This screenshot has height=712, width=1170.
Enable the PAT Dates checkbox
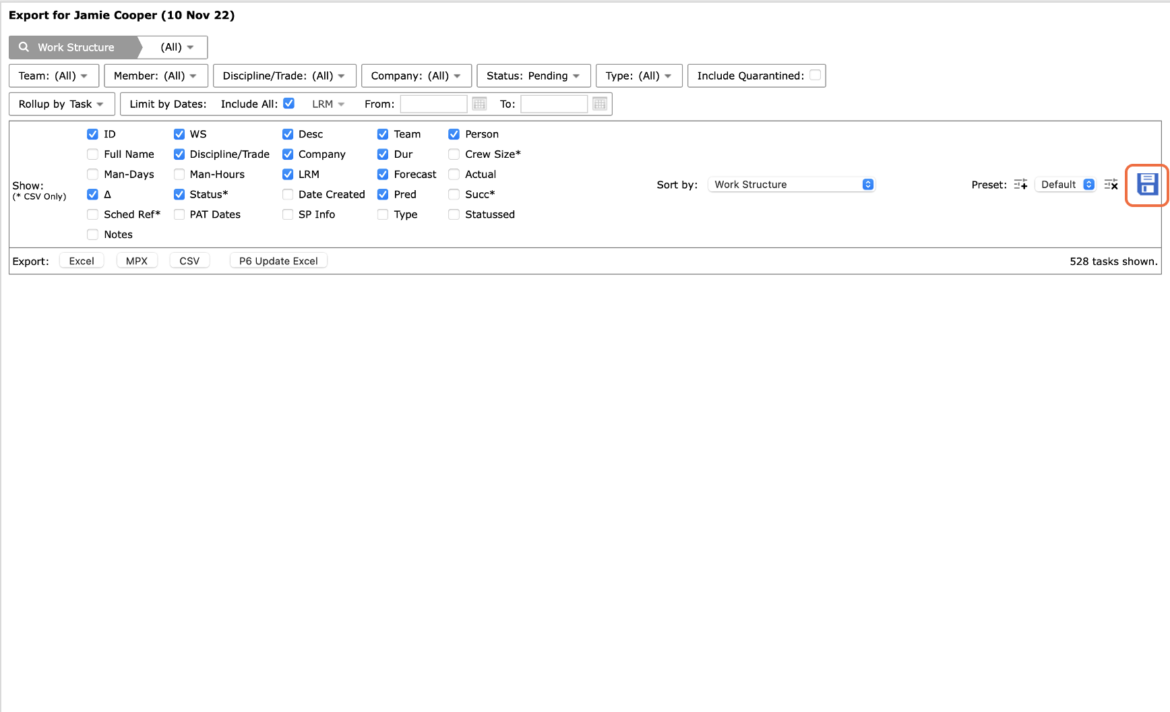(x=179, y=214)
